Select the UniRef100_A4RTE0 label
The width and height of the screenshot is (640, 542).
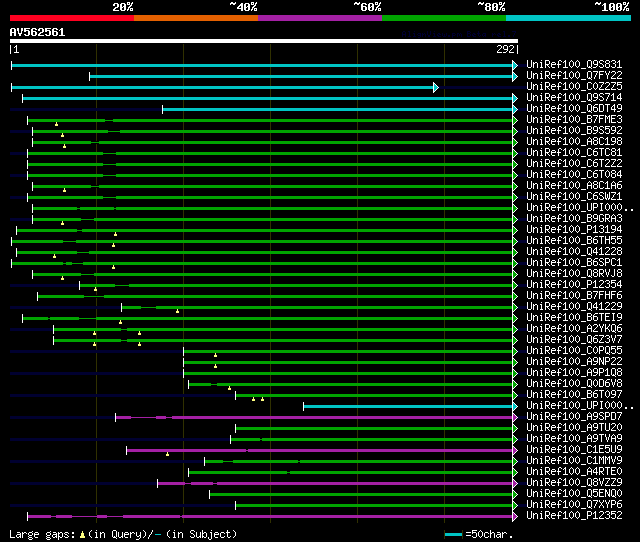[x=574, y=472]
